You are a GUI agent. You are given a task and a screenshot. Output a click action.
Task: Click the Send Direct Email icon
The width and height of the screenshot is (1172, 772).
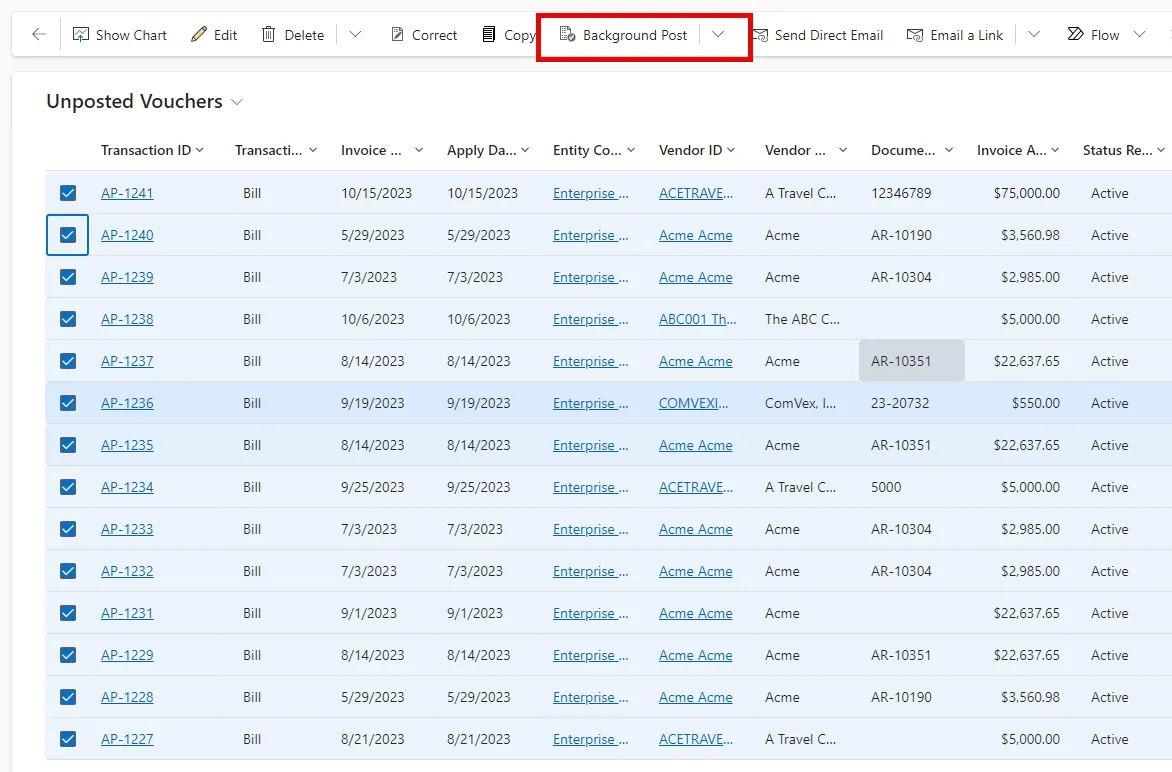point(760,34)
